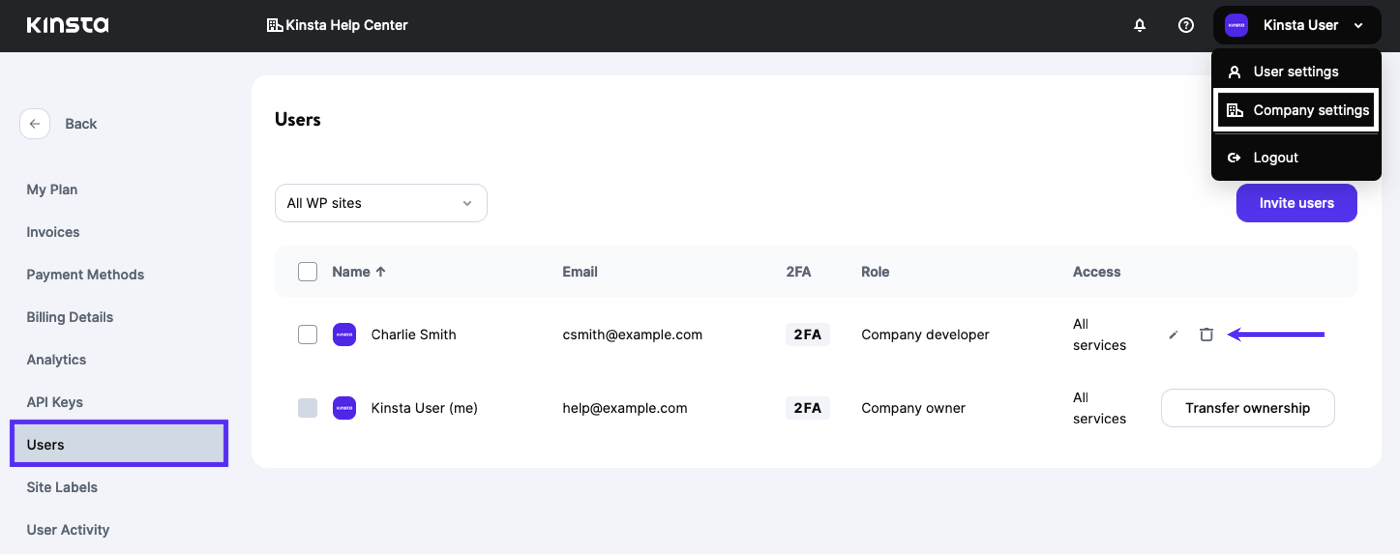Click the Company developer role cell
The width and height of the screenshot is (1400, 554).
[925, 335]
